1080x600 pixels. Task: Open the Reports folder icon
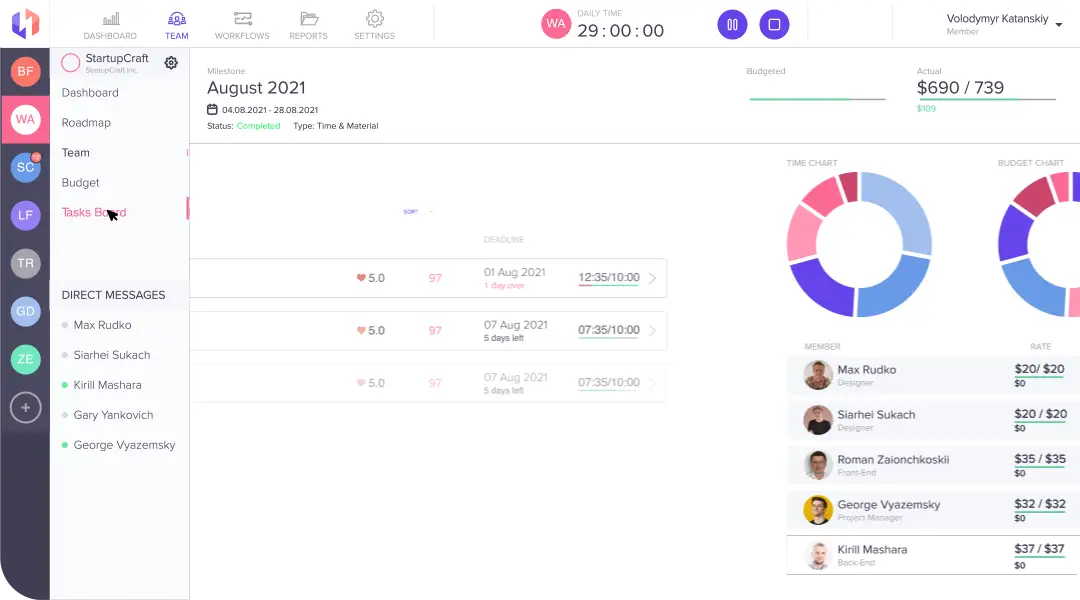pyautogui.click(x=308, y=19)
